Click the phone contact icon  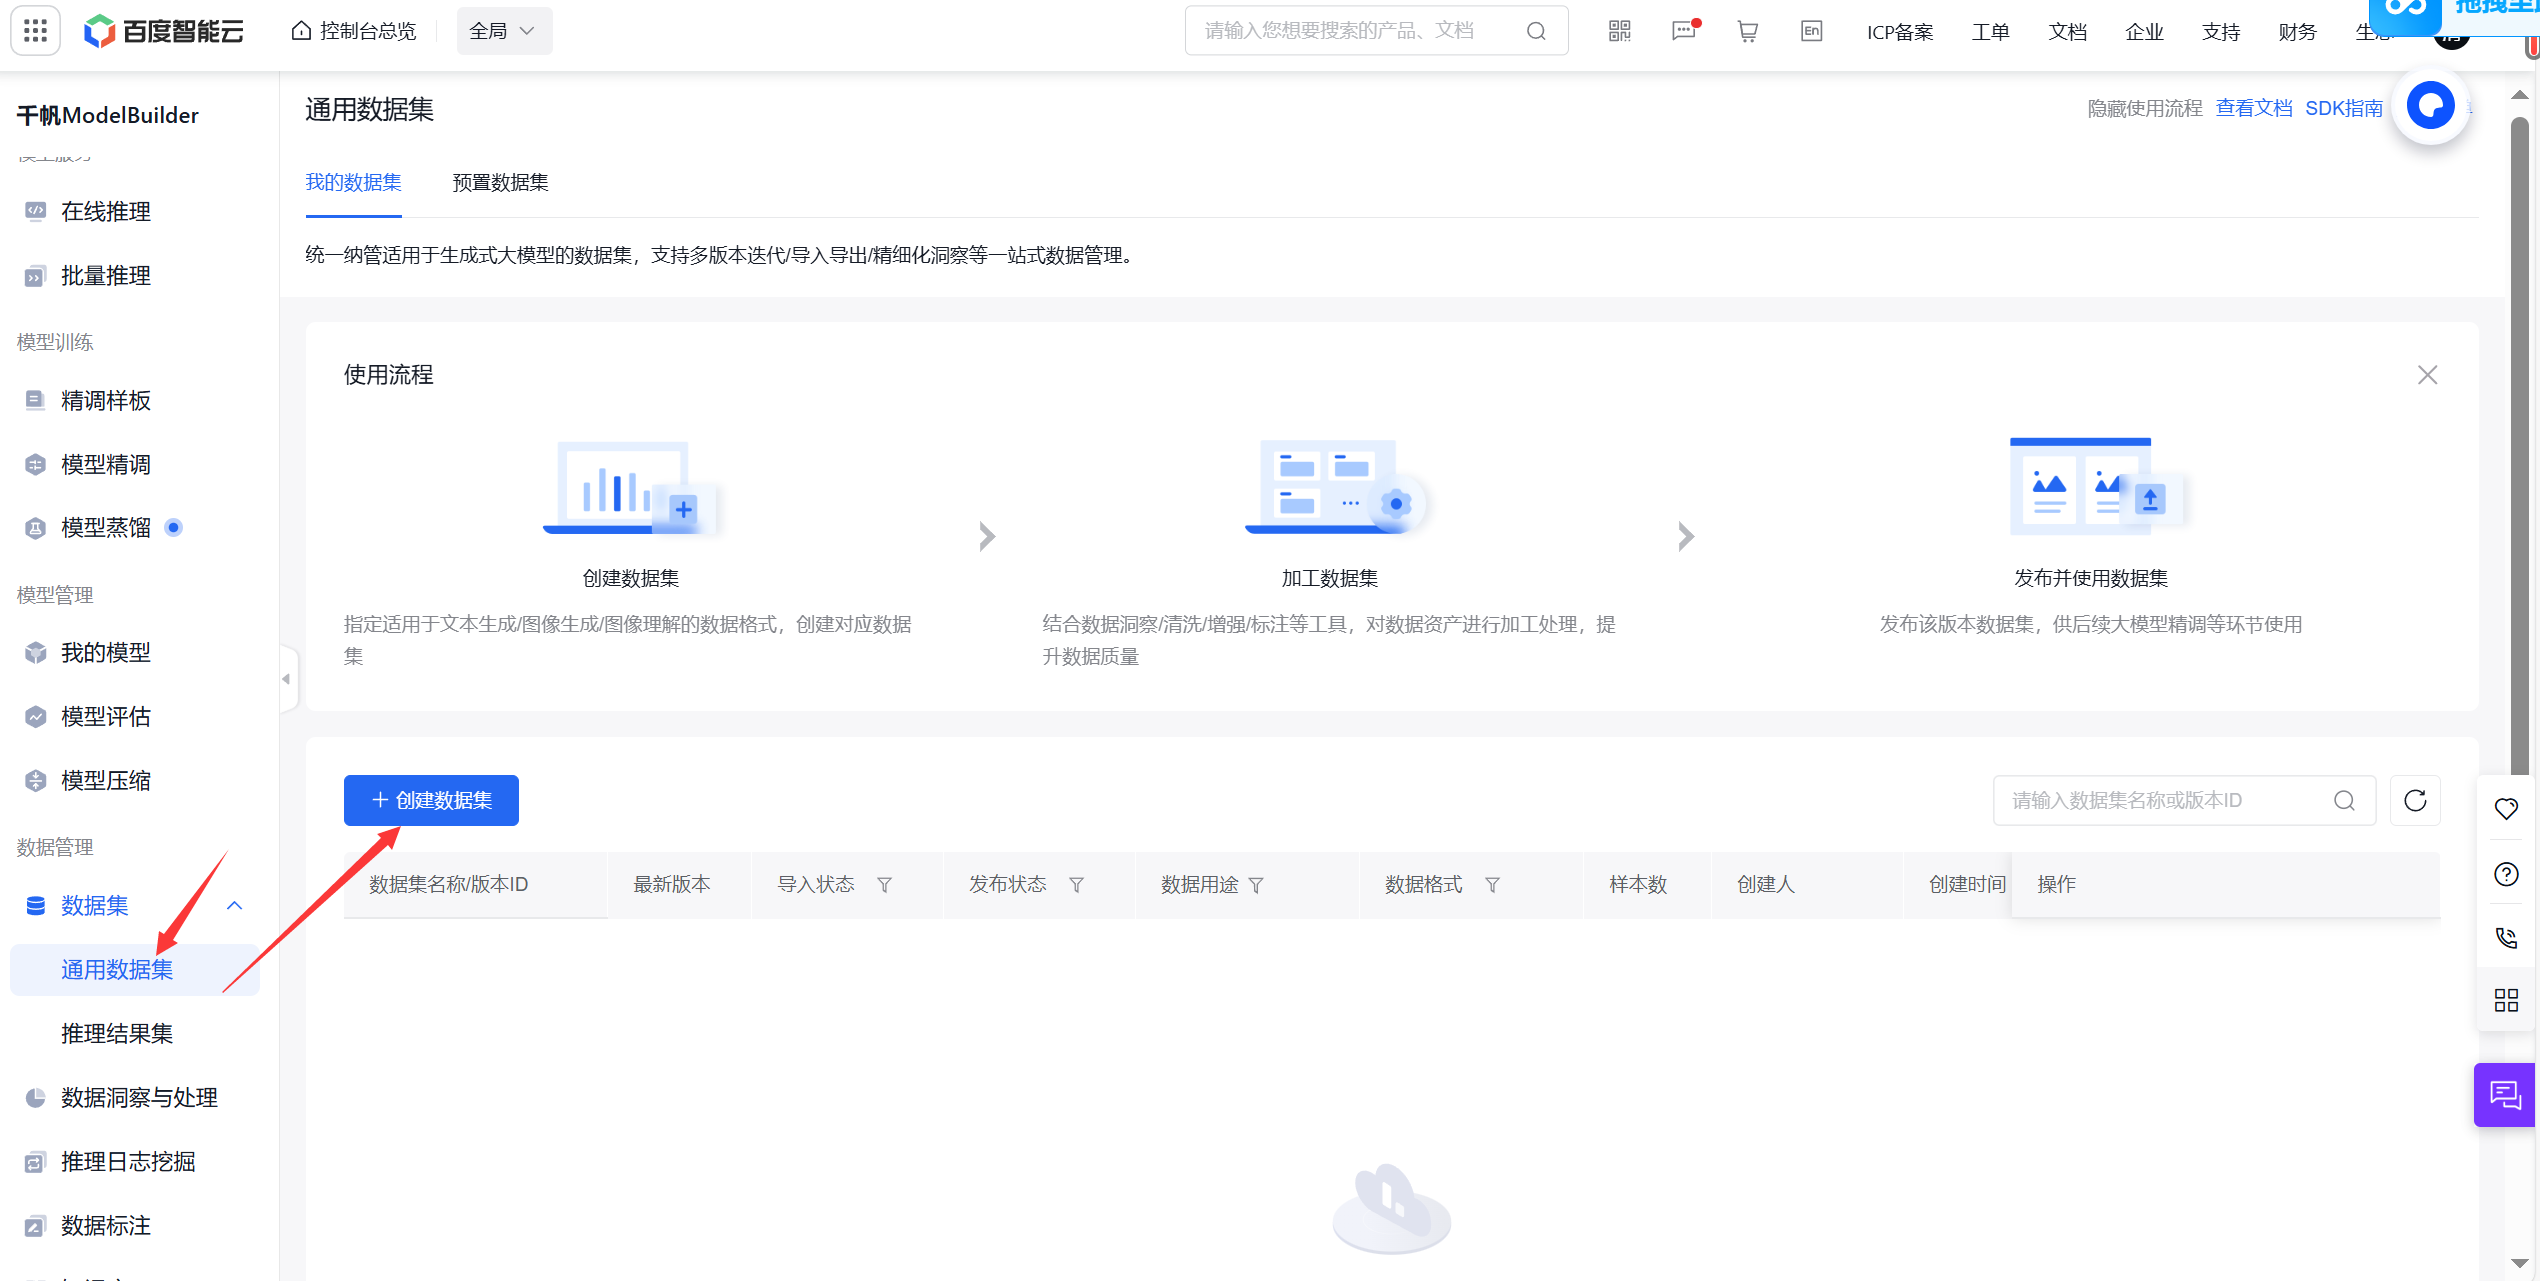coord(2506,937)
